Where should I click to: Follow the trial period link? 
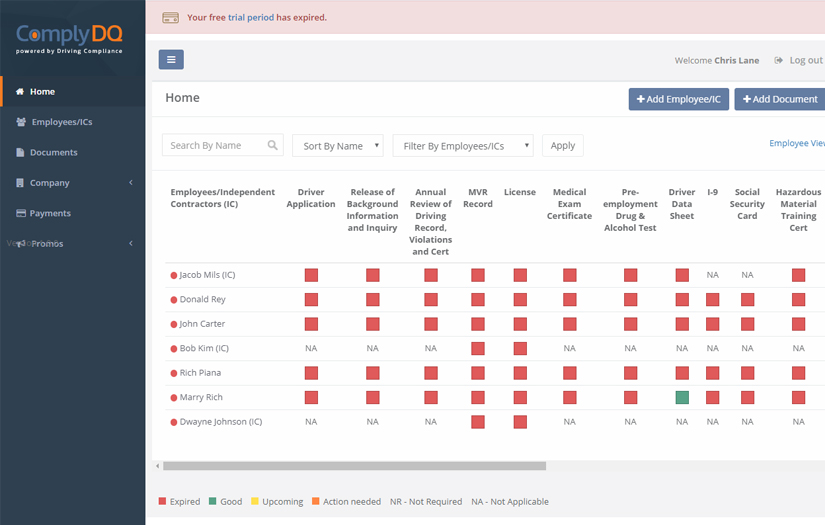(x=251, y=18)
